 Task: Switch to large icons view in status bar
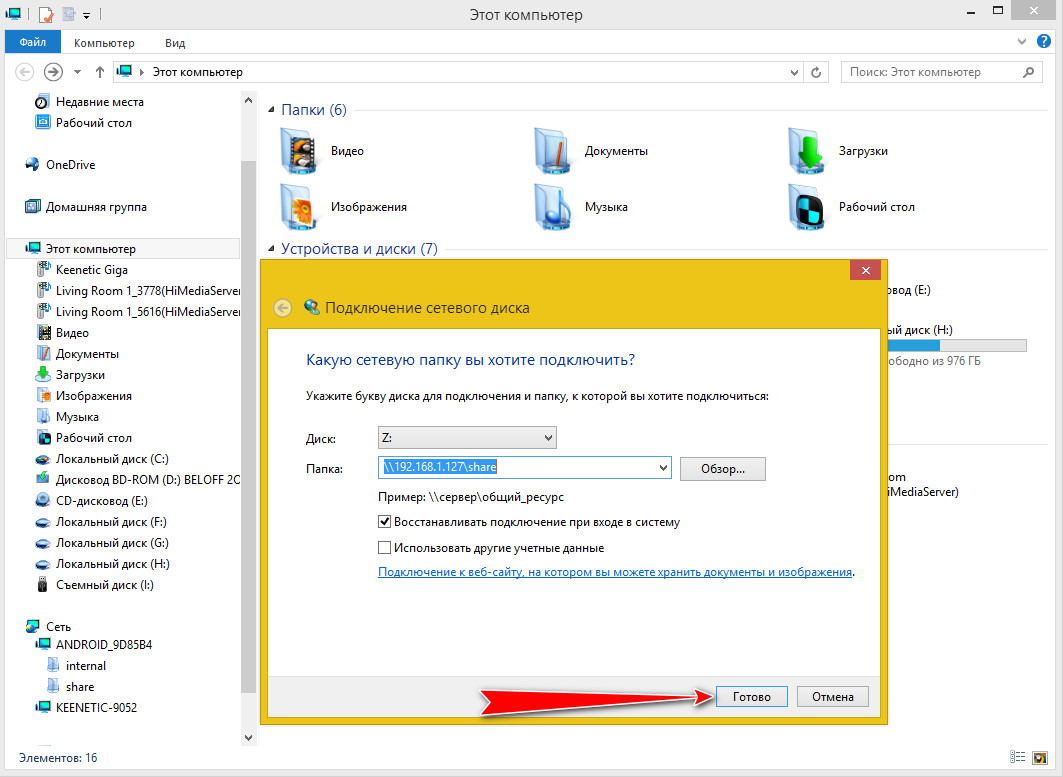click(1039, 757)
